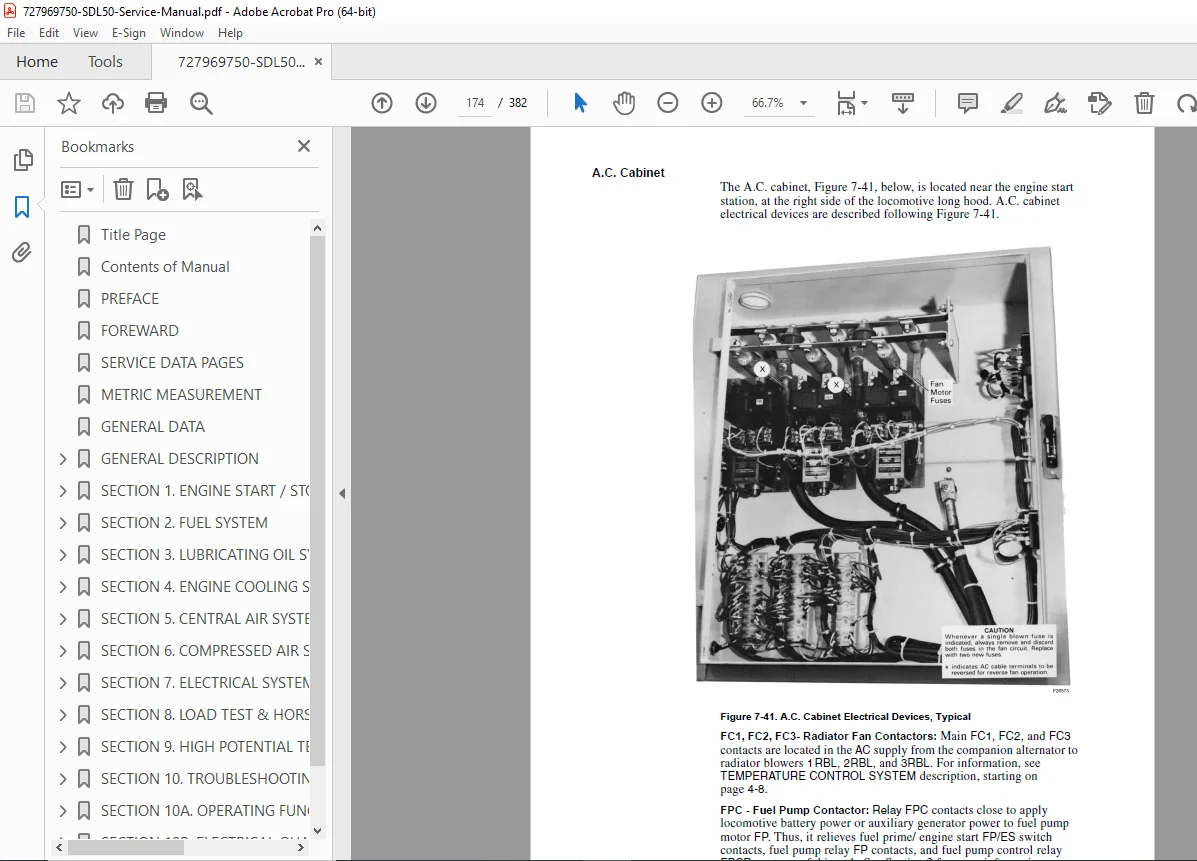Expand SECTION 1. ENGINE START bookmark
Image resolution: width=1197 pixels, height=861 pixels.
click(63, 491)
